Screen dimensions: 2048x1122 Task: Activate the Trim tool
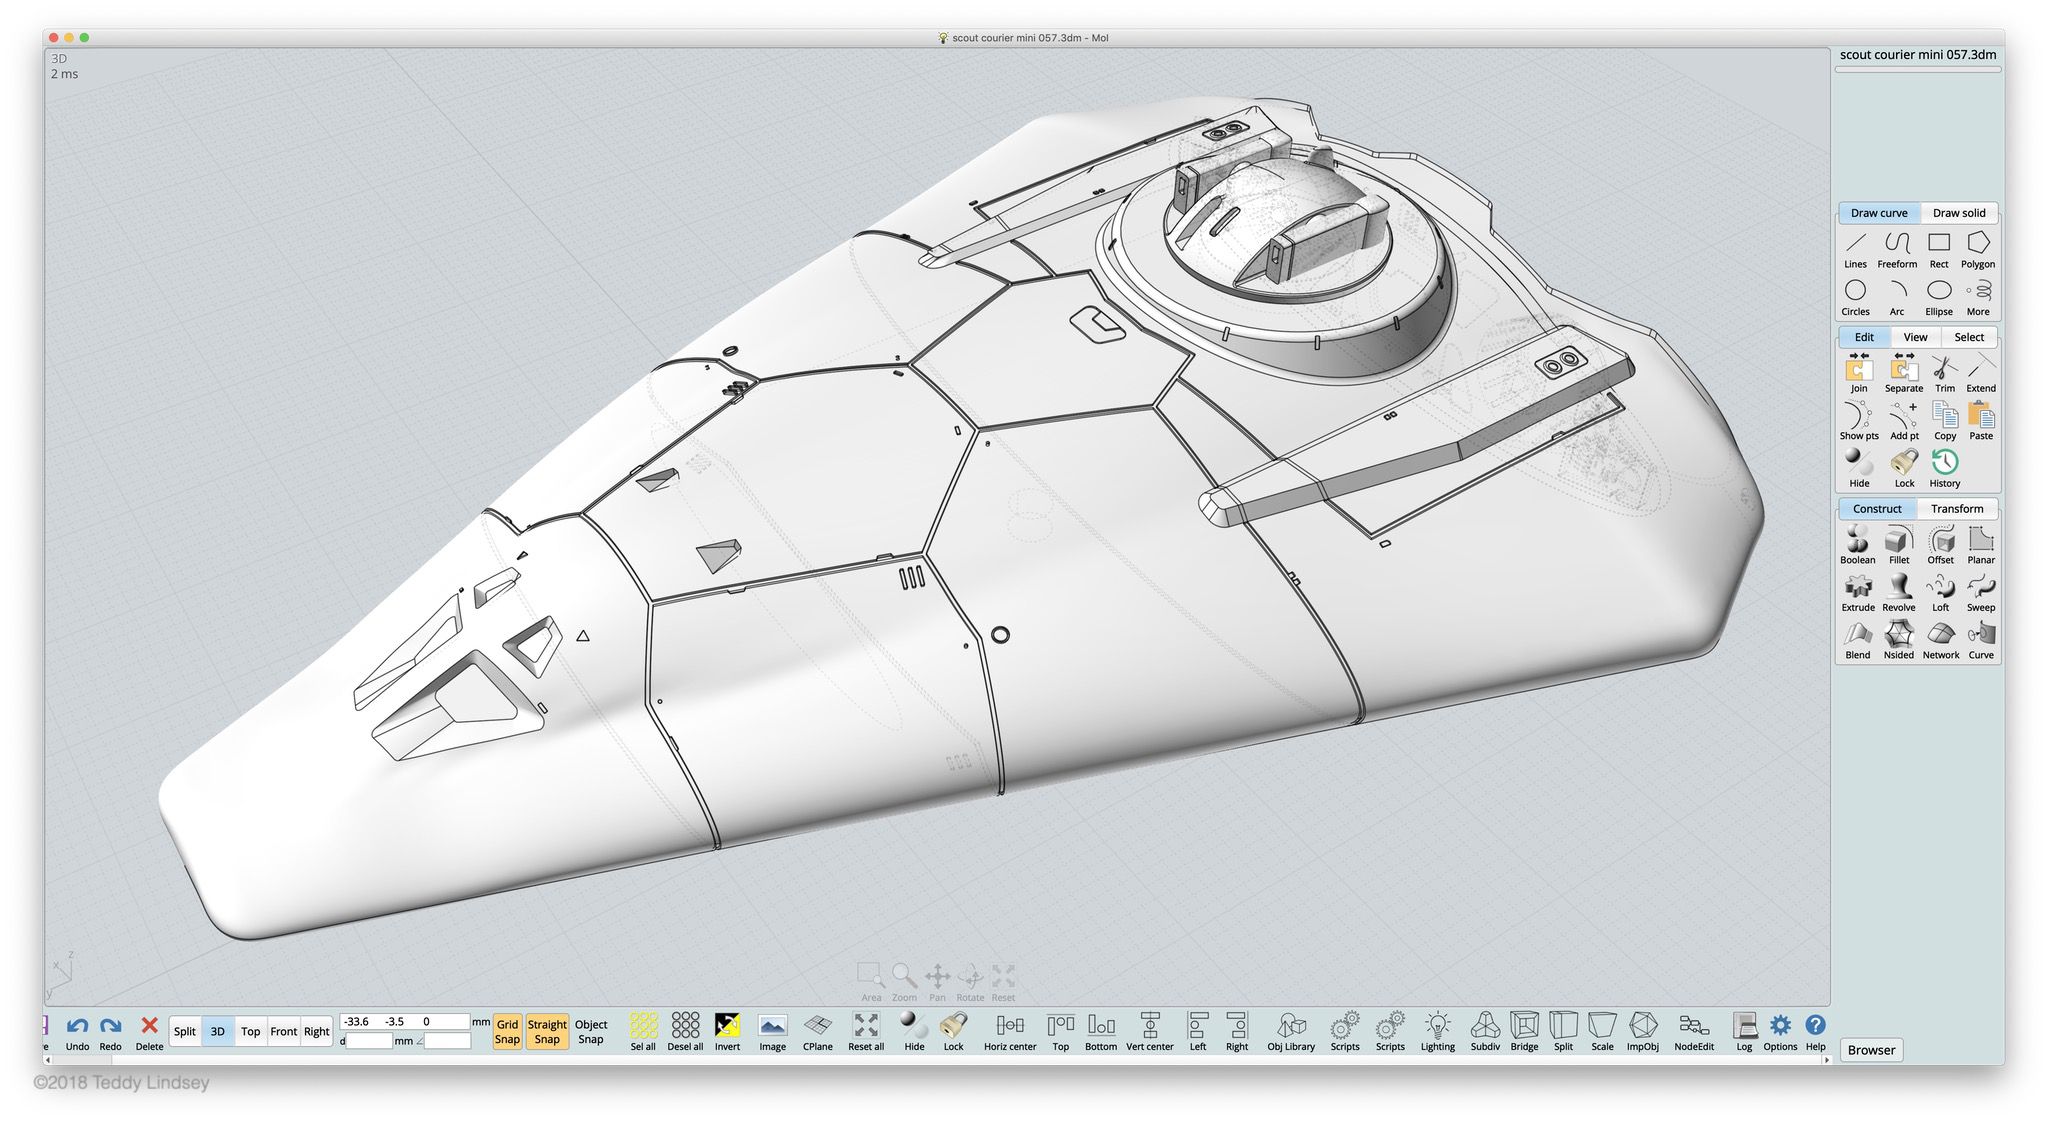pos(1945,374)
